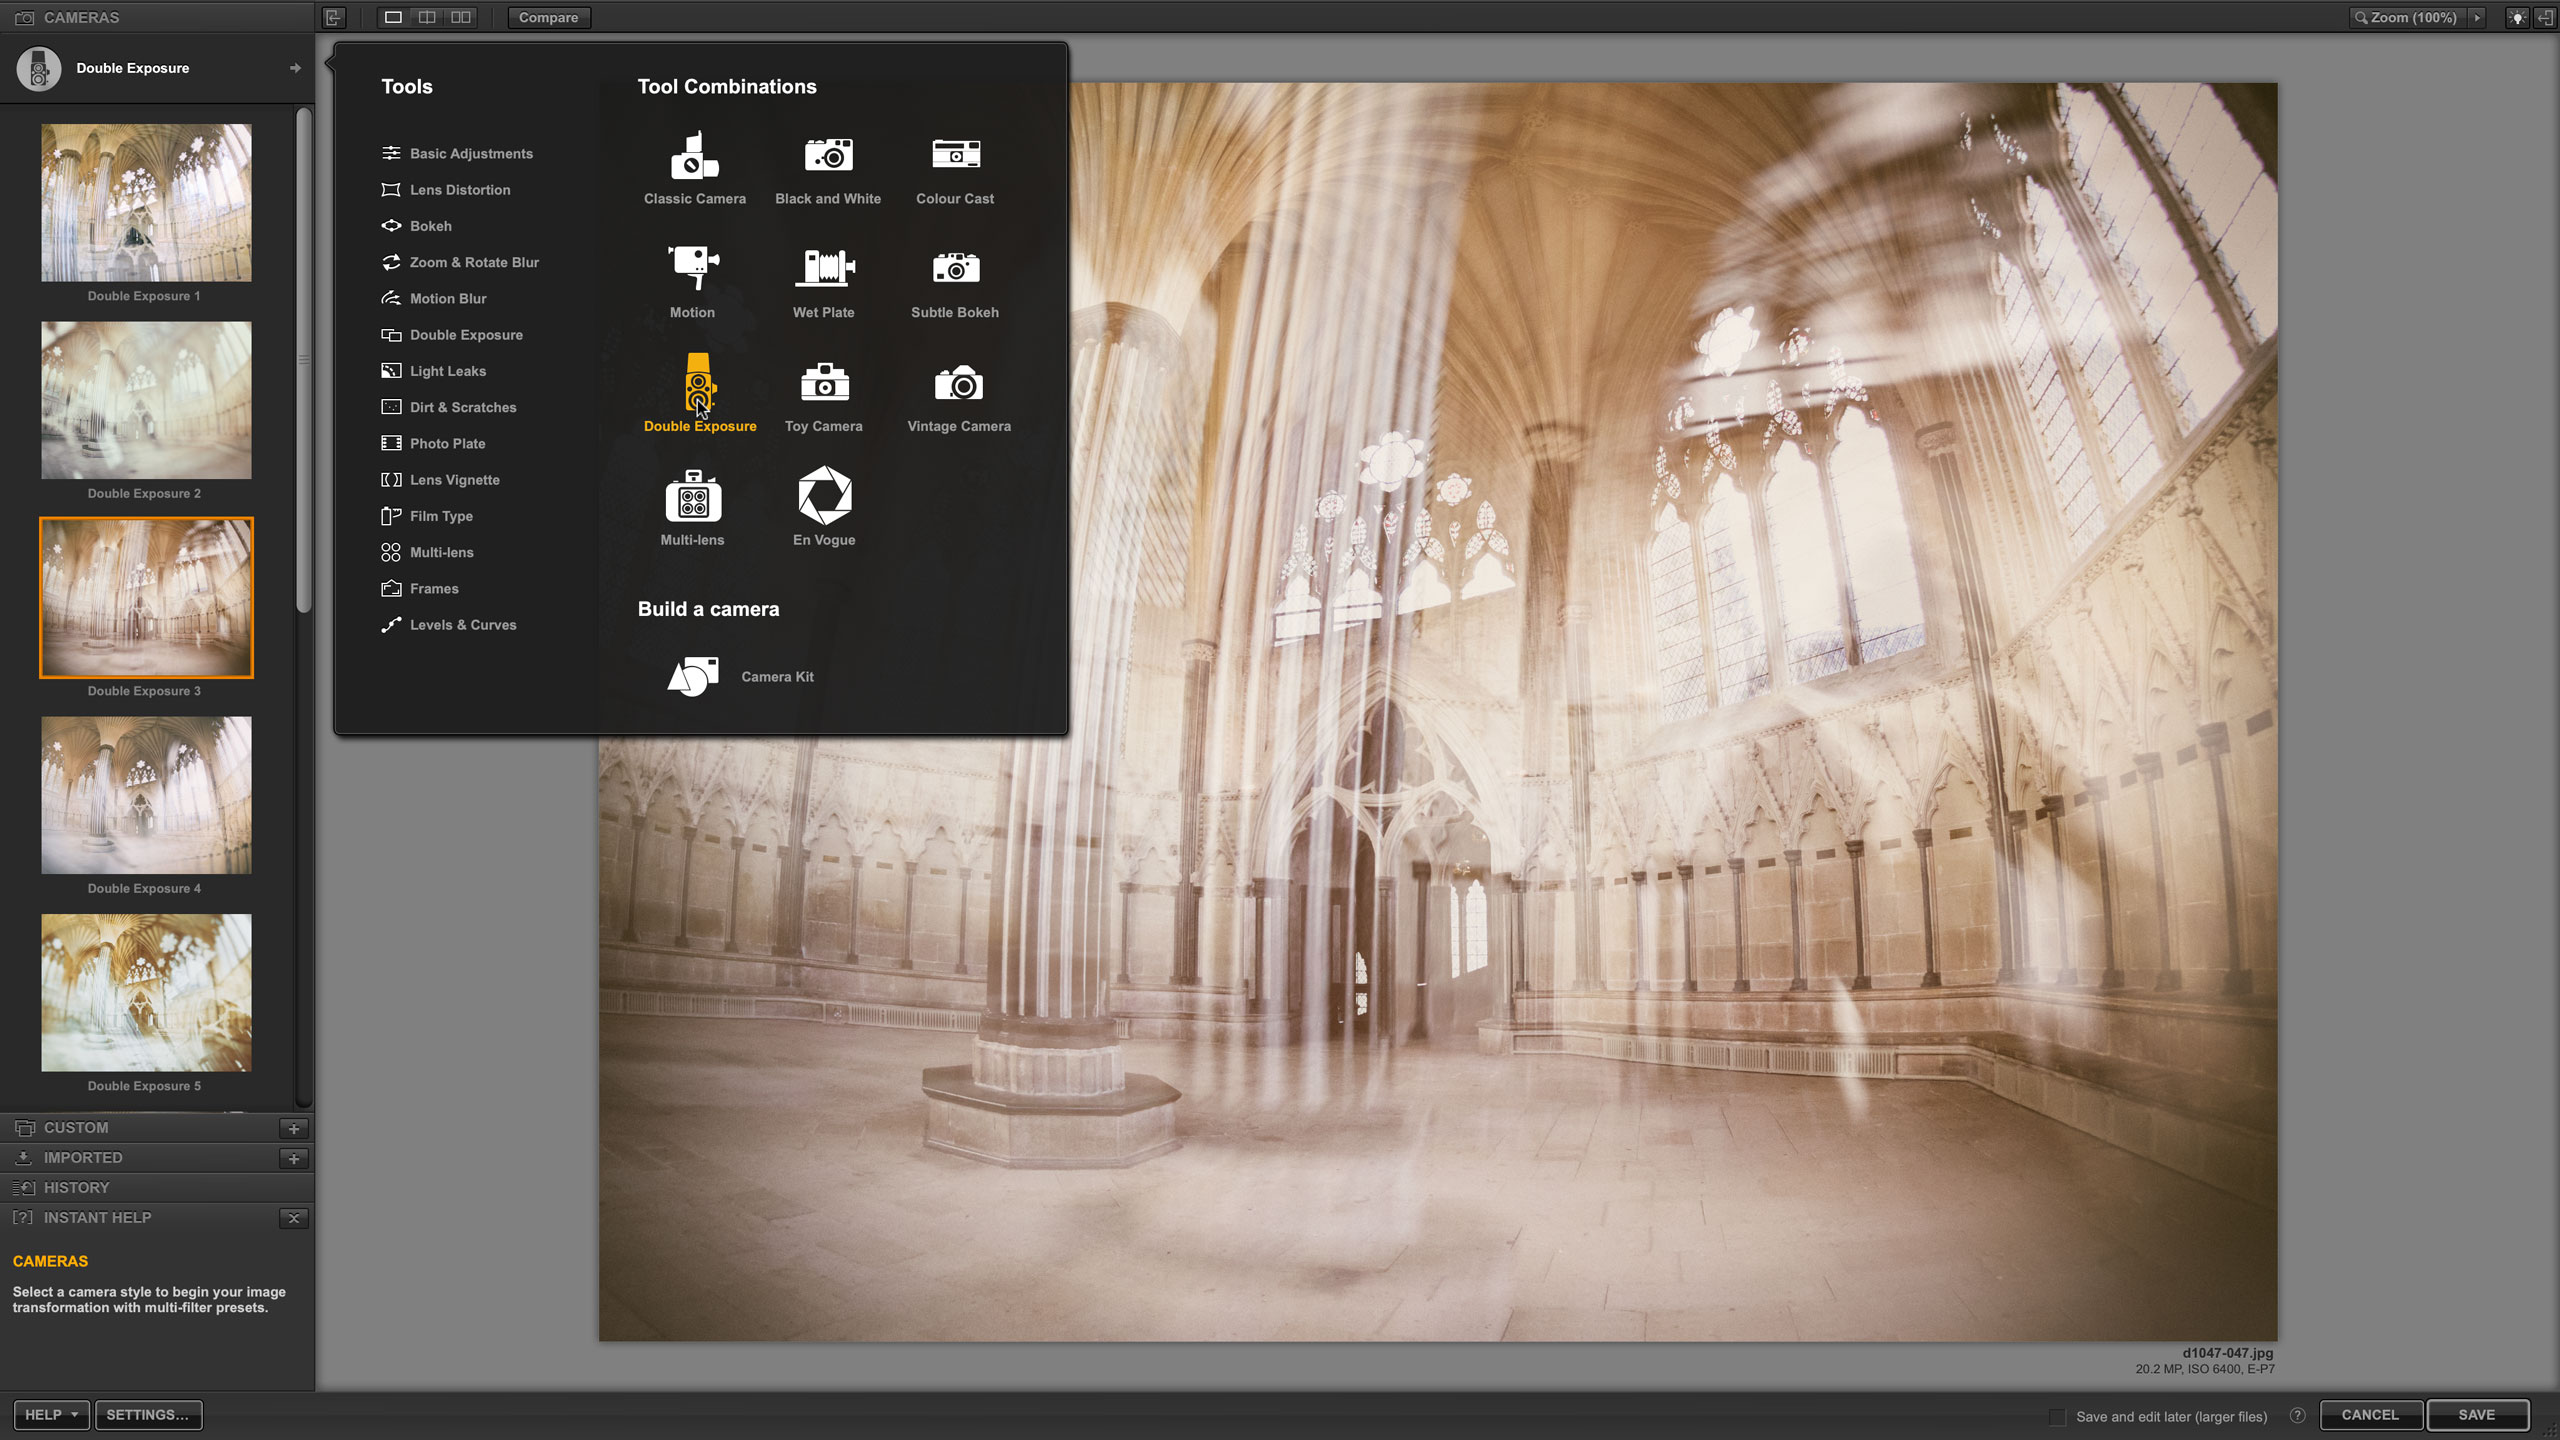2560x1440 pixels.
Task: Pick the Toy Camera icon
Action: [x=824, y=382]
